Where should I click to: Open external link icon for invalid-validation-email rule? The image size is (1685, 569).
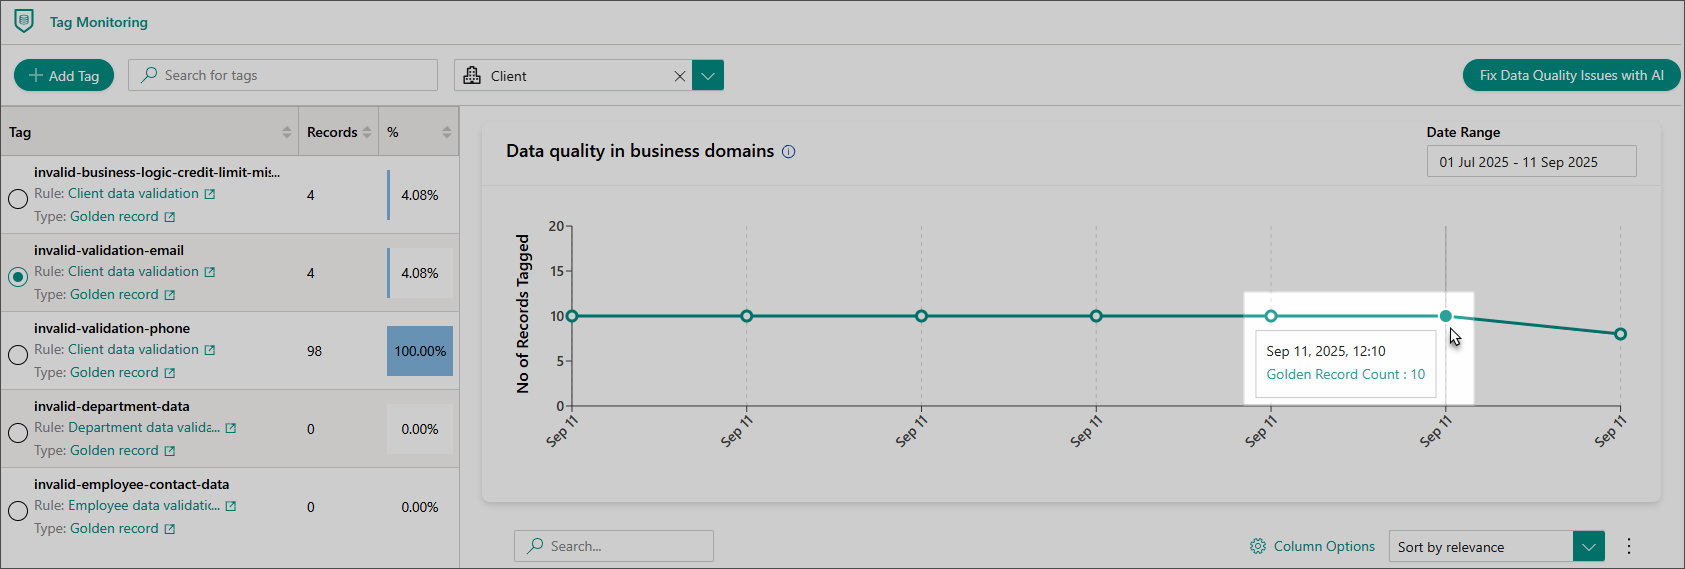click(x=210, y=272)
